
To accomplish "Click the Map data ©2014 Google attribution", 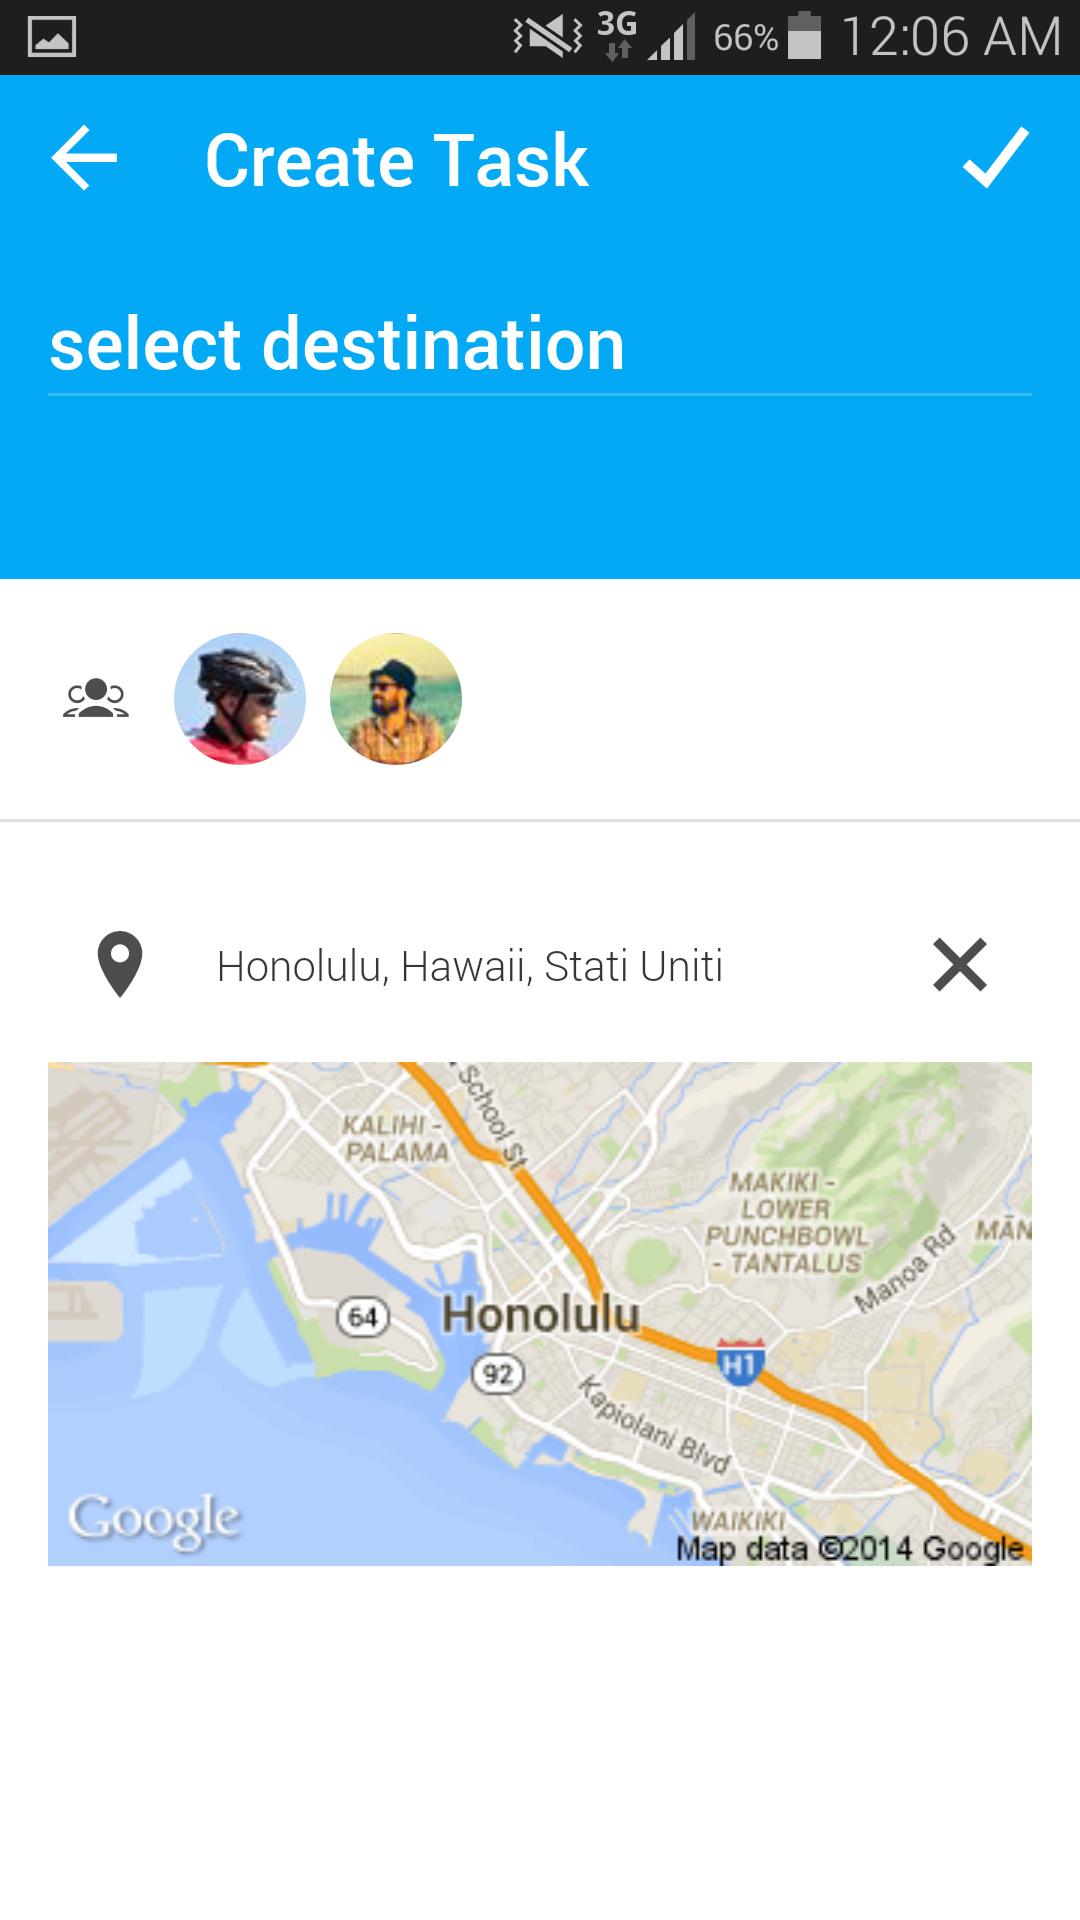I will pyautogui.click(x=850, y=1549).
